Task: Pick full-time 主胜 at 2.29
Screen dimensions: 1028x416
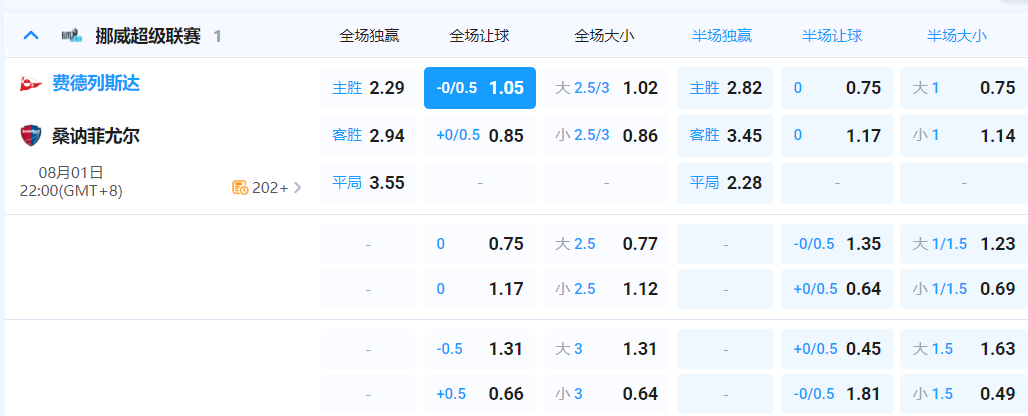Action: [368, 88]
